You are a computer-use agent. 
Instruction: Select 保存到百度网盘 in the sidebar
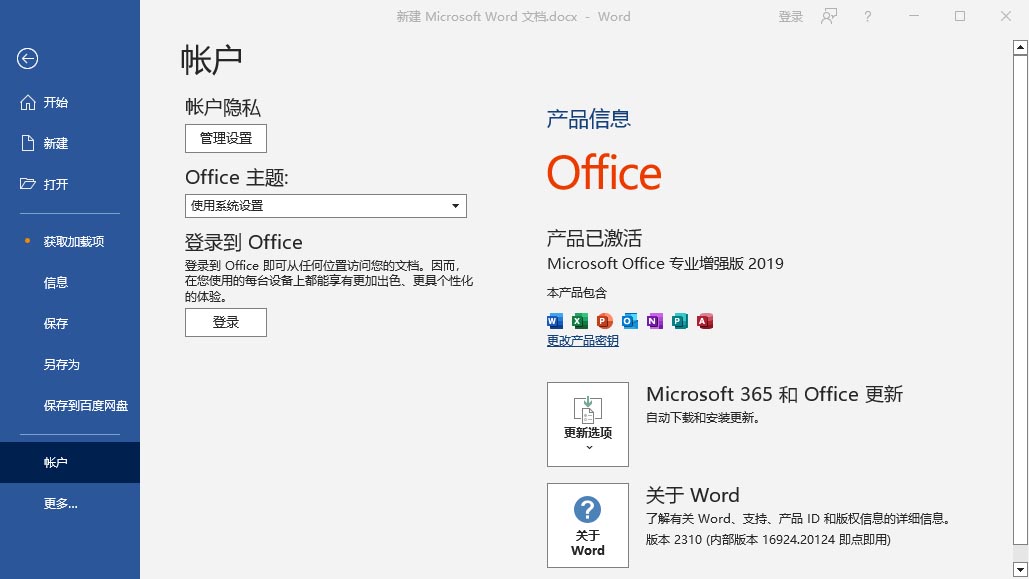[70, 406]
